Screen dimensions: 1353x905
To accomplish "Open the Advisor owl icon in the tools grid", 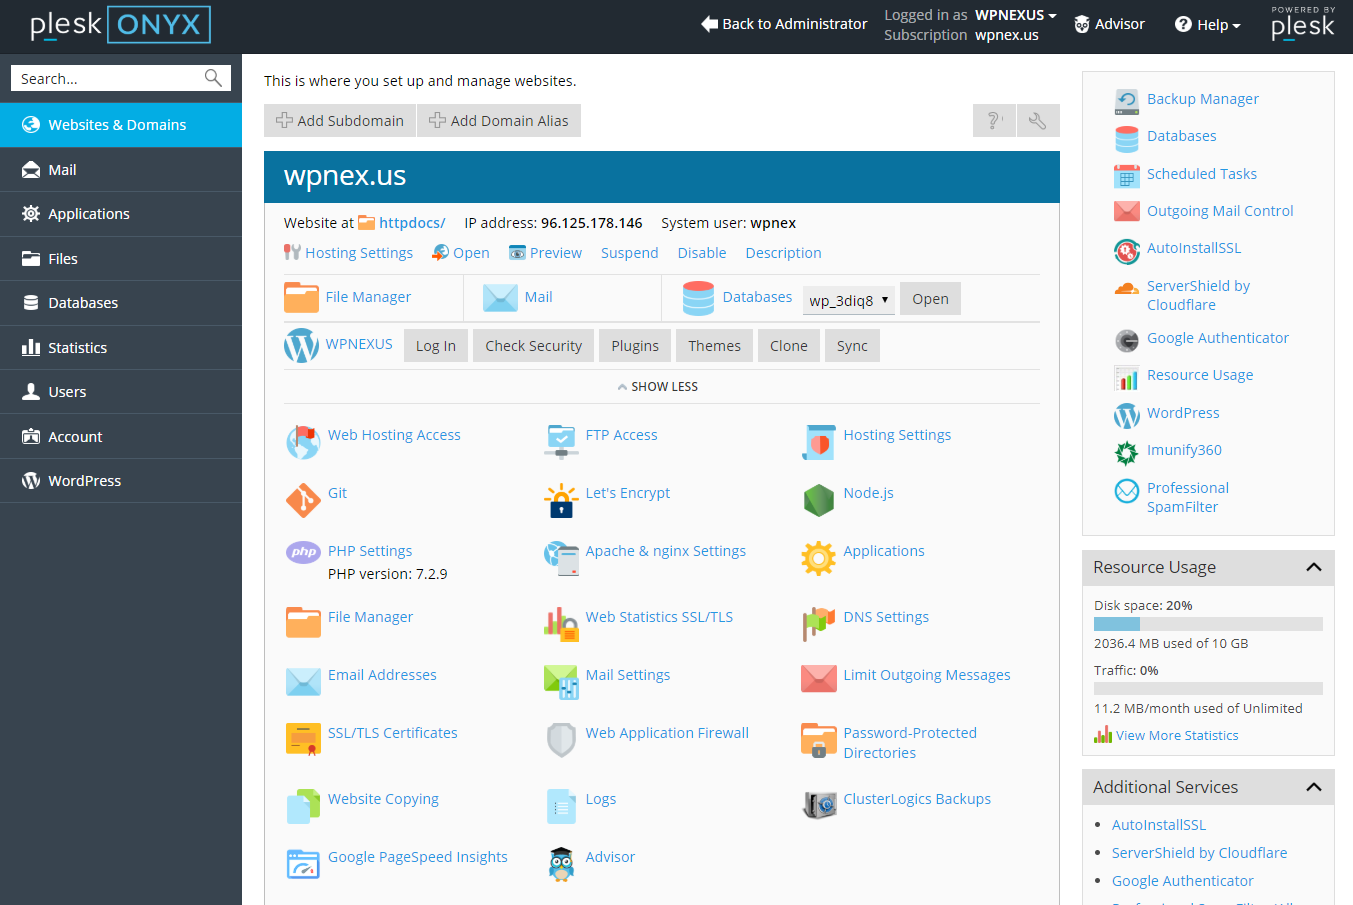I will click(x=561, y=864).
